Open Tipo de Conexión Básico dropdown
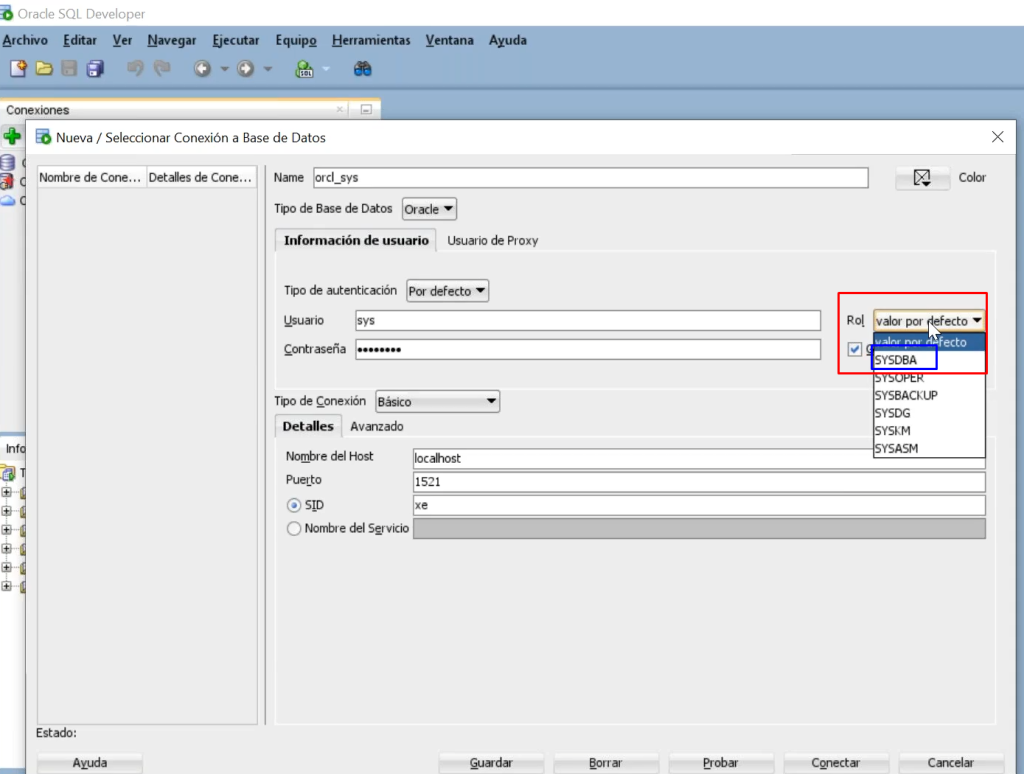Image resolution: width=1024 pixels, height=774 pixels. [438, 401]
